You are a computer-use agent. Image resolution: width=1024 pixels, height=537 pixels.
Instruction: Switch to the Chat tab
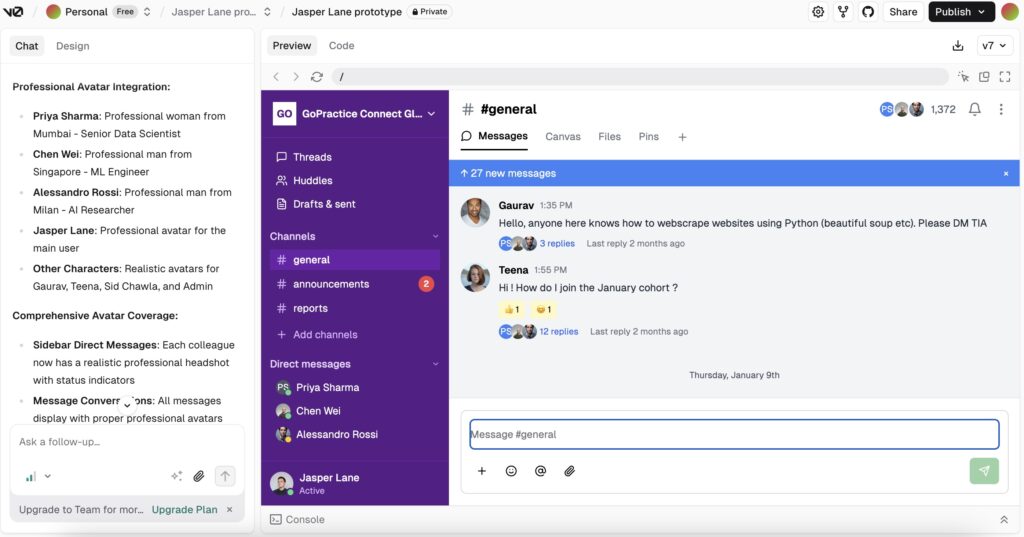(x=27, y=46)
